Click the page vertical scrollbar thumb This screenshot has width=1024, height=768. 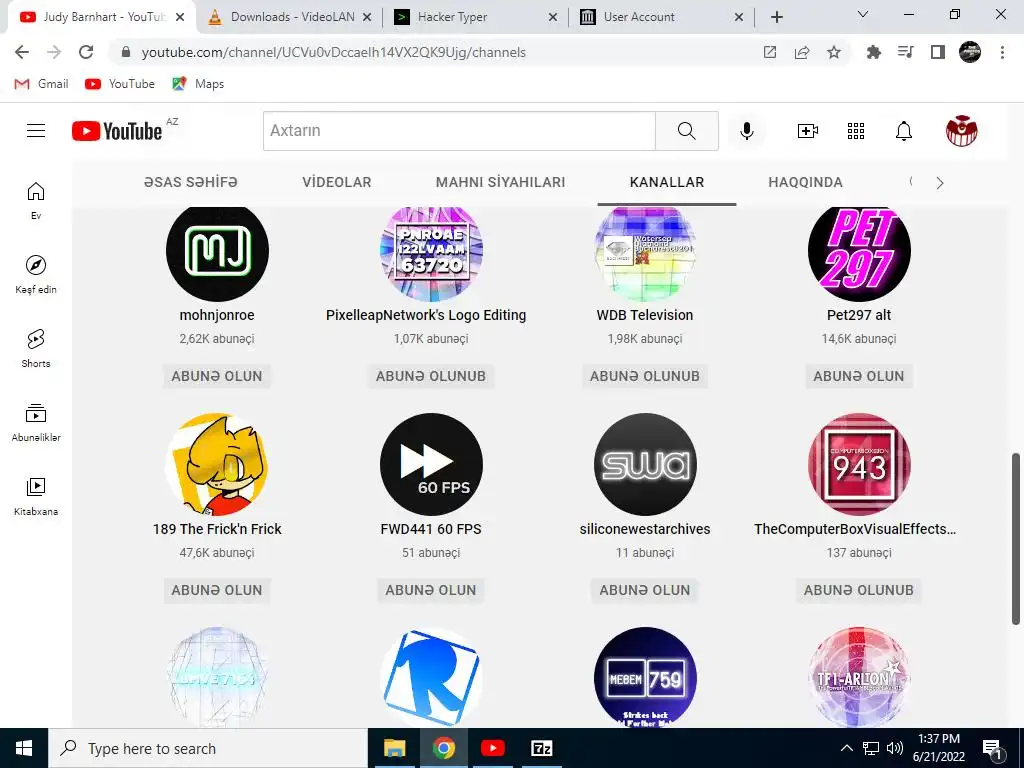(1016, 539)
